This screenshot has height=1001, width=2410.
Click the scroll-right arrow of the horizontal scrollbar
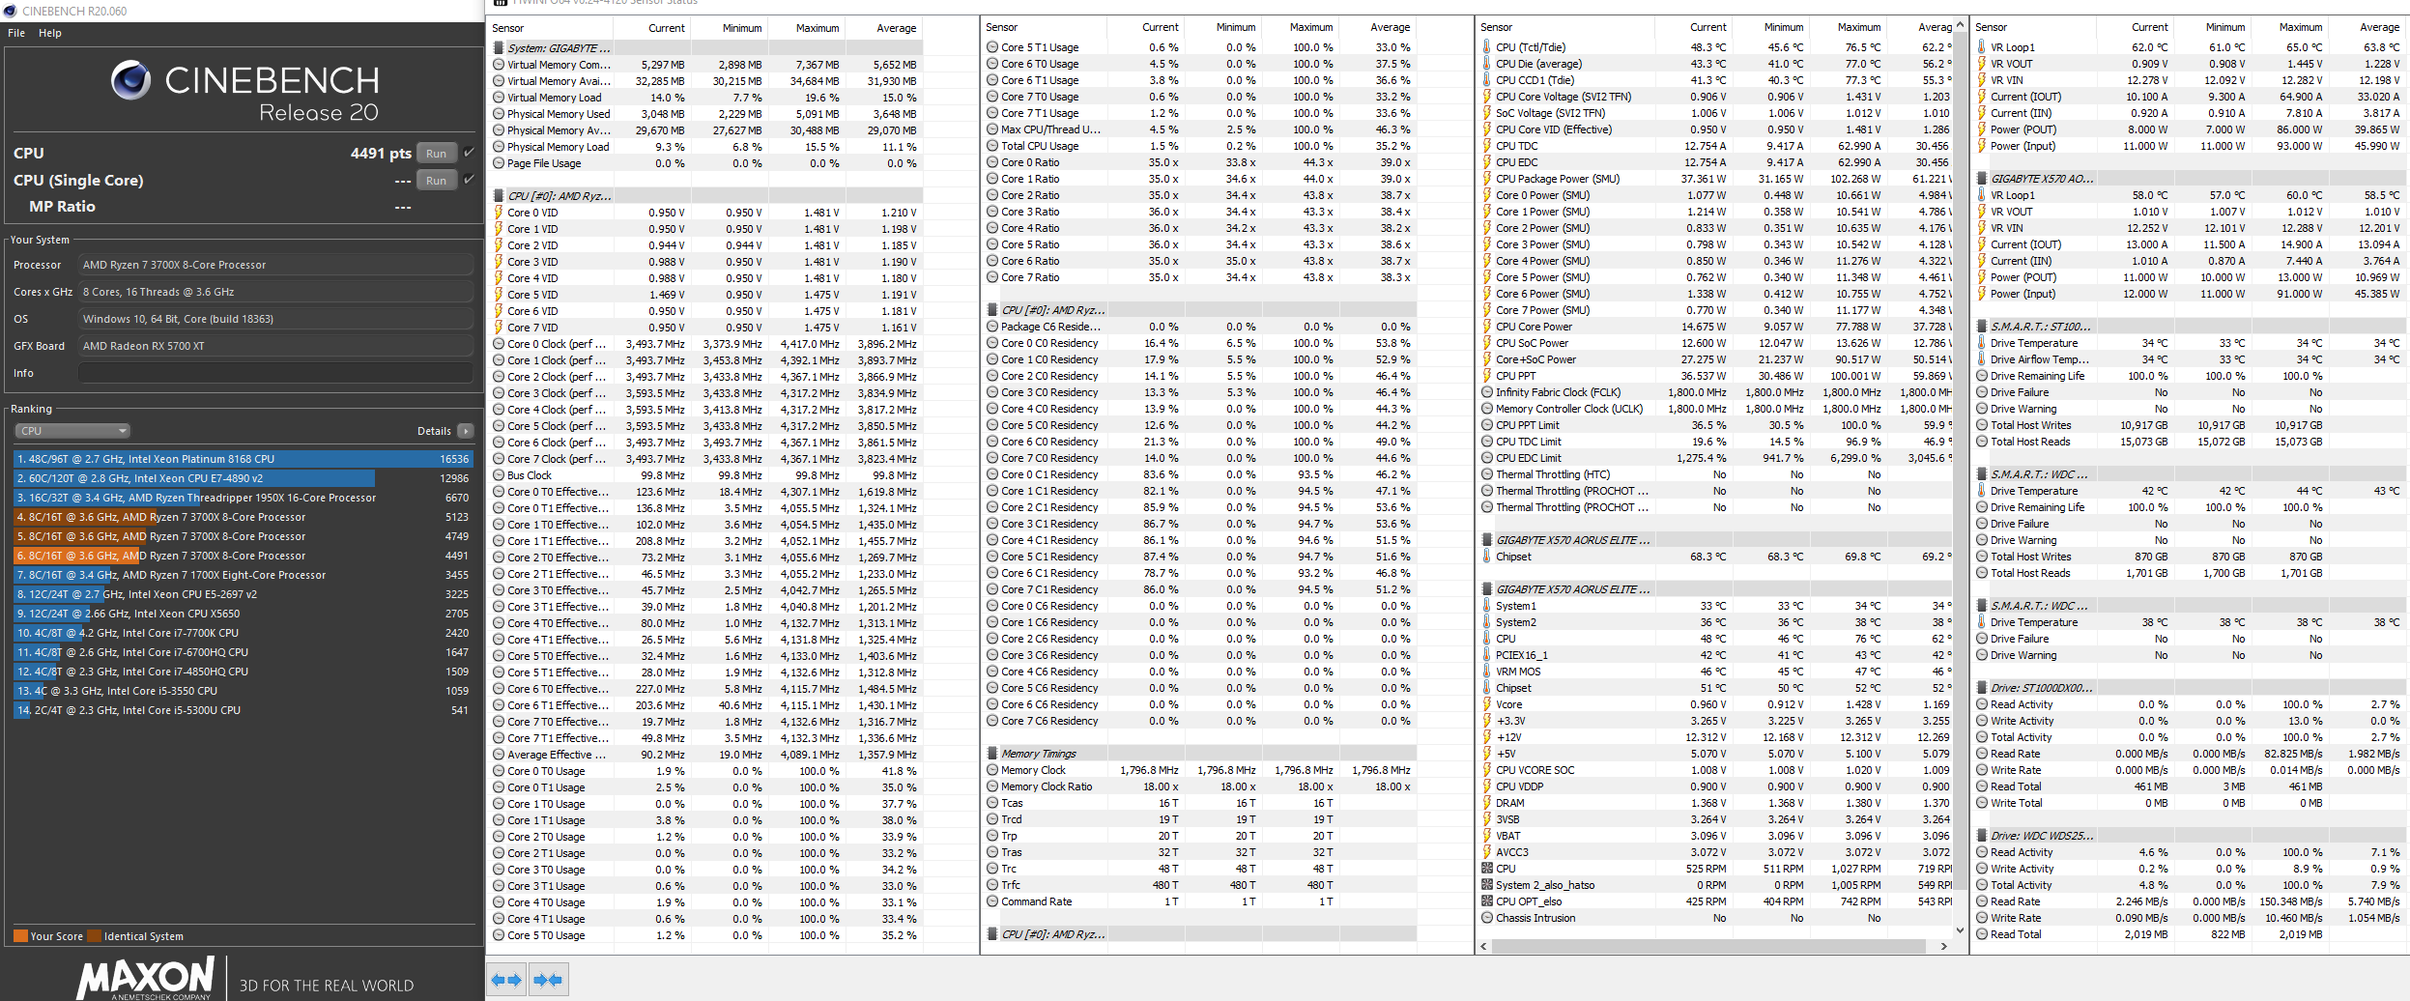click(x=1944, y=945)
